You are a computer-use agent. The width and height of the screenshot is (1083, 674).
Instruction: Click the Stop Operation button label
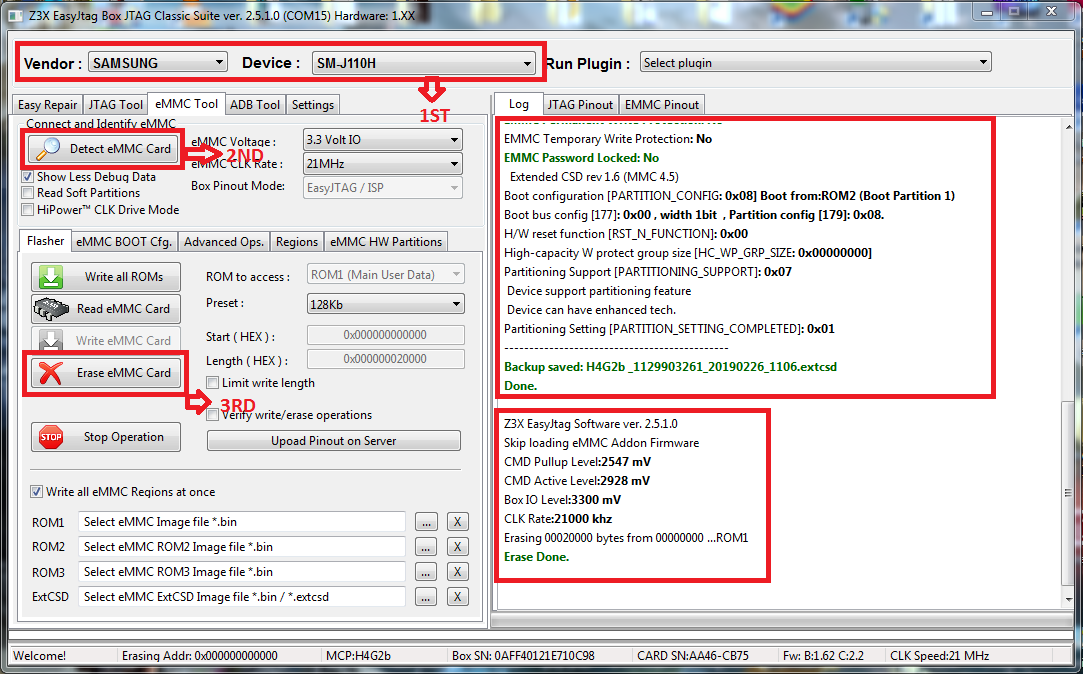pyautogui.click(x=124, y=437)
